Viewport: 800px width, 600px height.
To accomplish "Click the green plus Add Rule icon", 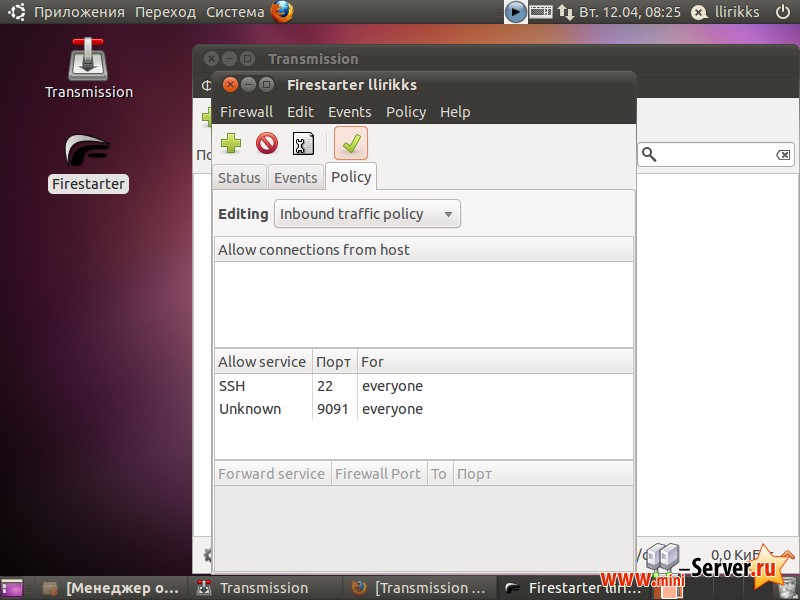I will 231,144.
